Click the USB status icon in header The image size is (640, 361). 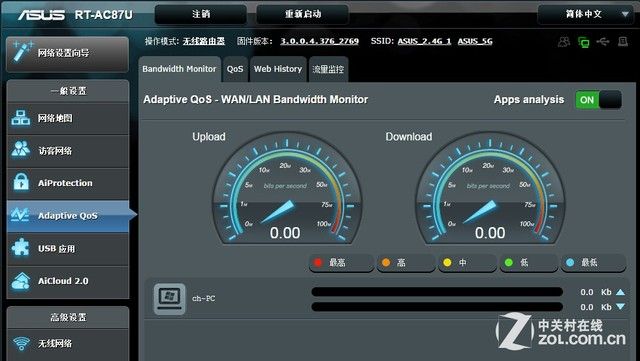[x=603, y=41]
